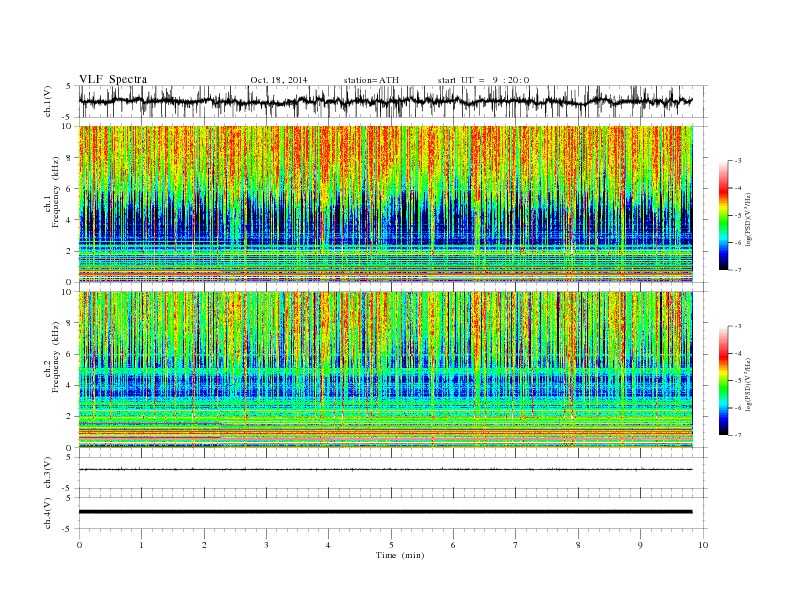Click the thick ch.4 voltage trace
792x612 pixels.
coord(385,512)
